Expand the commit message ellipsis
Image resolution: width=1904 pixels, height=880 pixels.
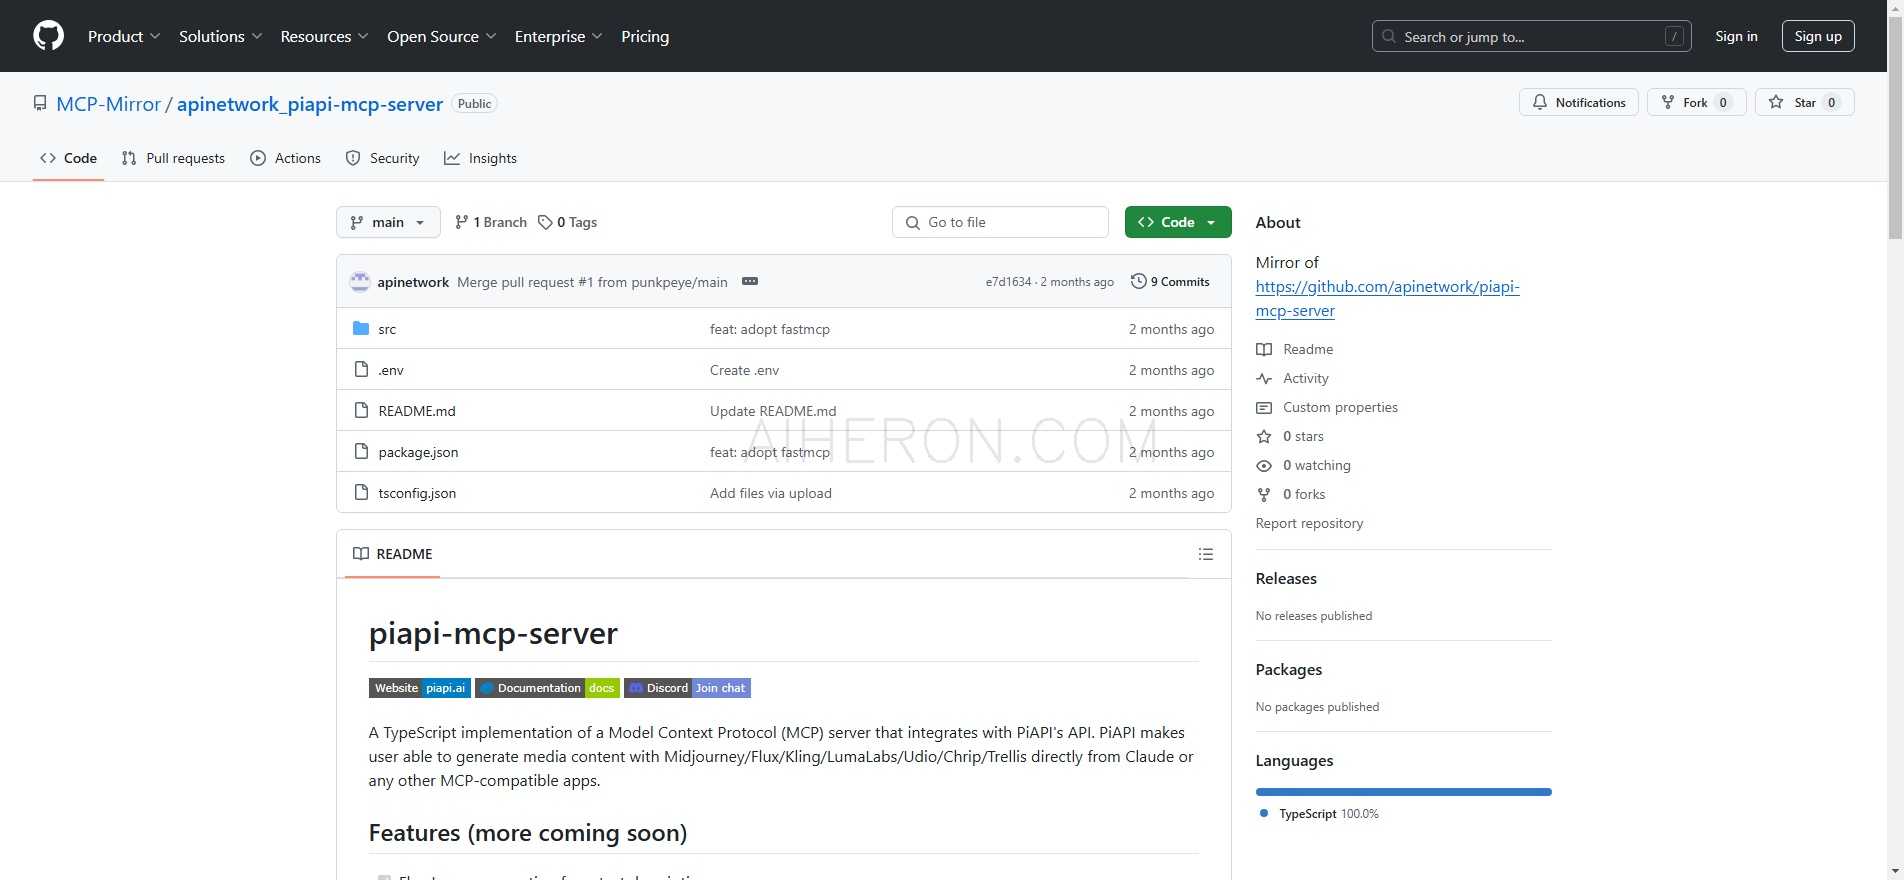point(750,282)
